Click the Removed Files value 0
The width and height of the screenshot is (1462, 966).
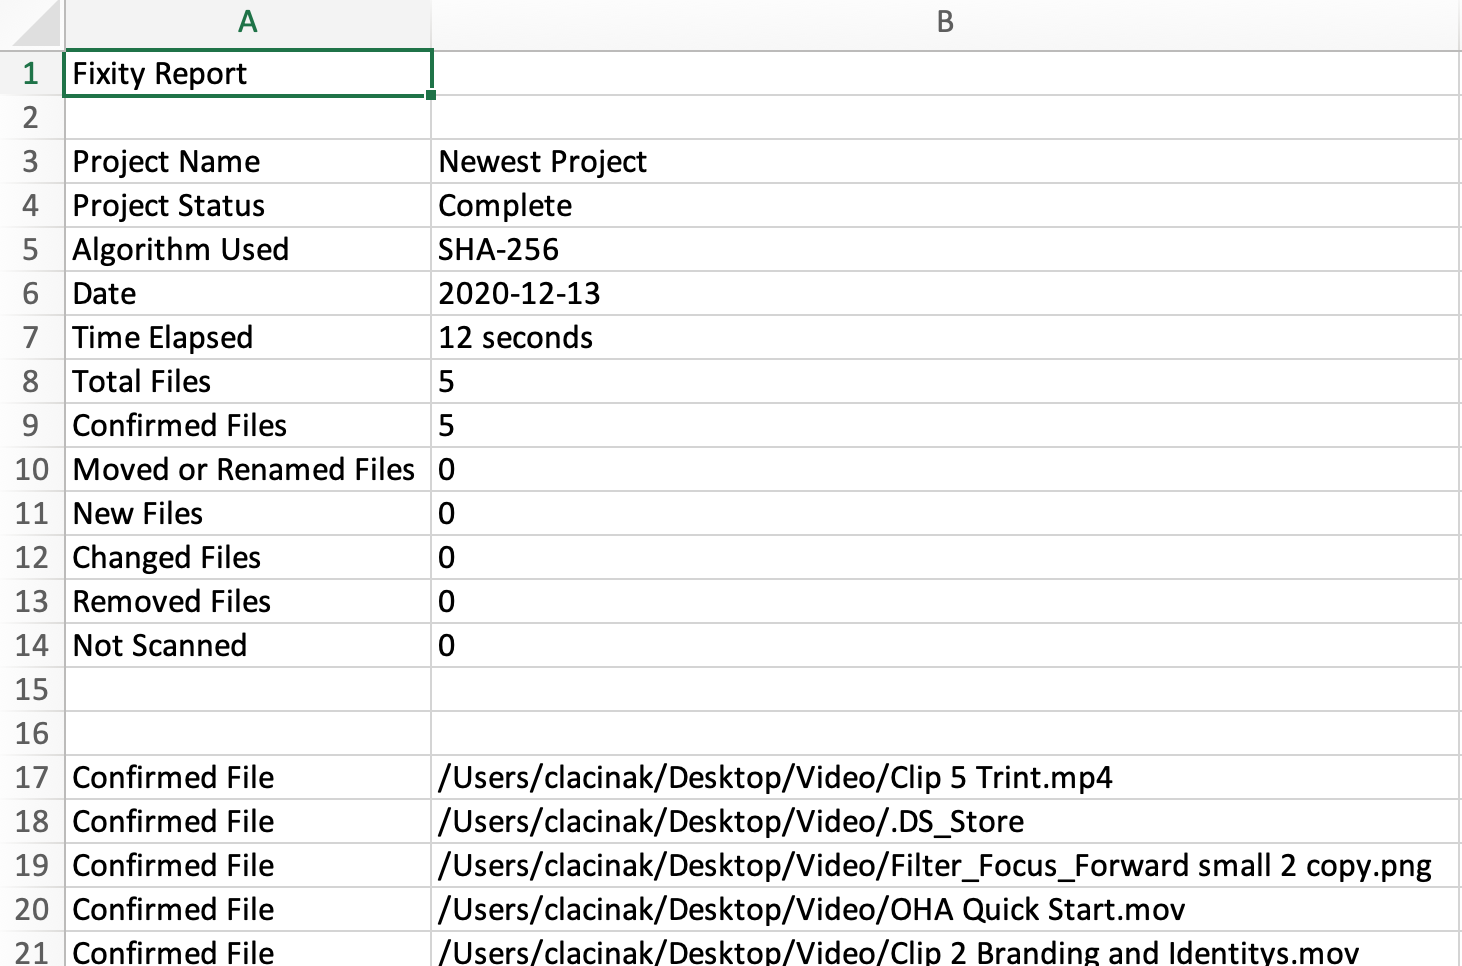pos(946,601)
